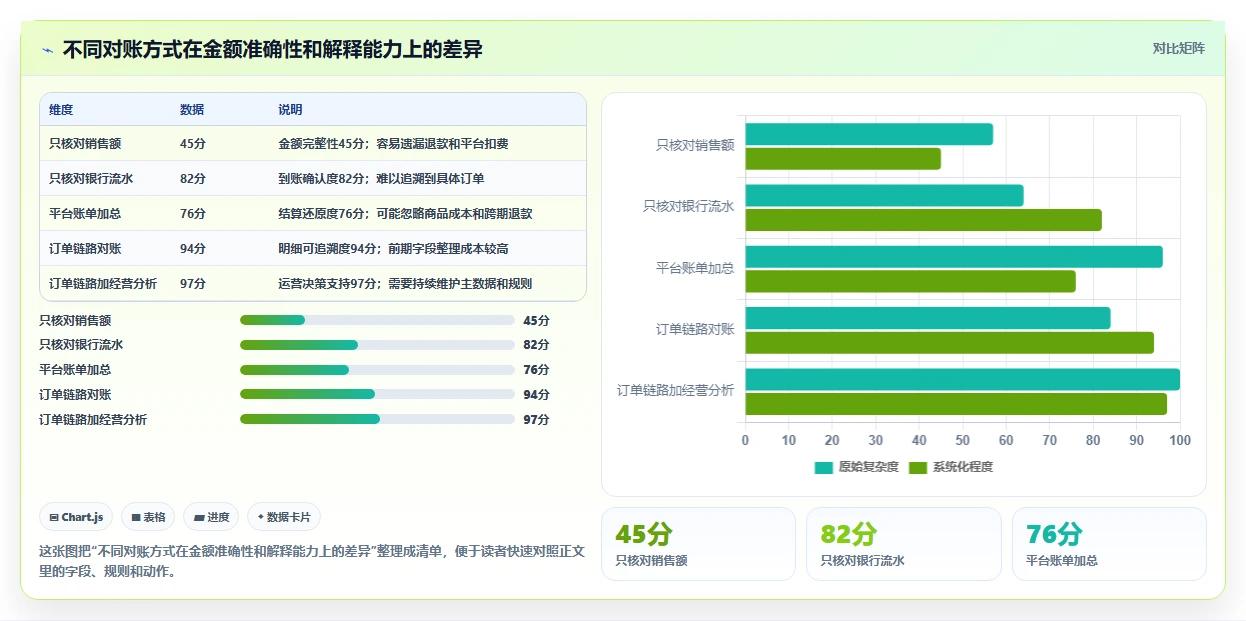Toggle the 系统化程度 legend swatch
The height and width of the screenshot is (621, 1246).
click(918, 467)
